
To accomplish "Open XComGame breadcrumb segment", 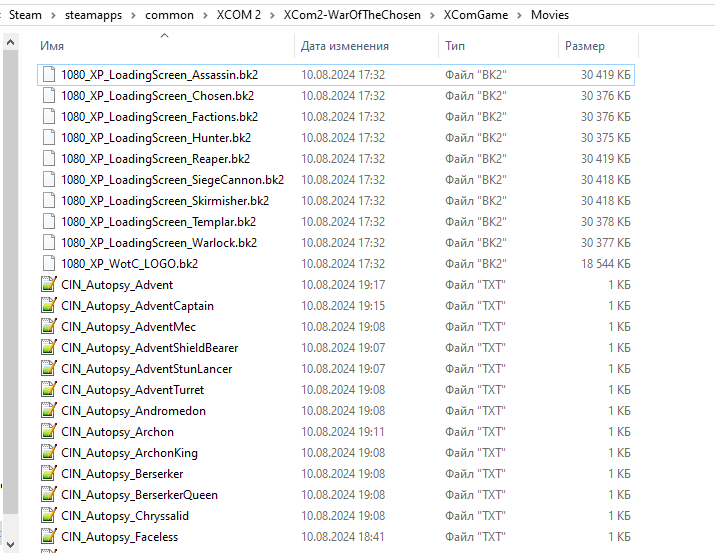I will point(476,15).
